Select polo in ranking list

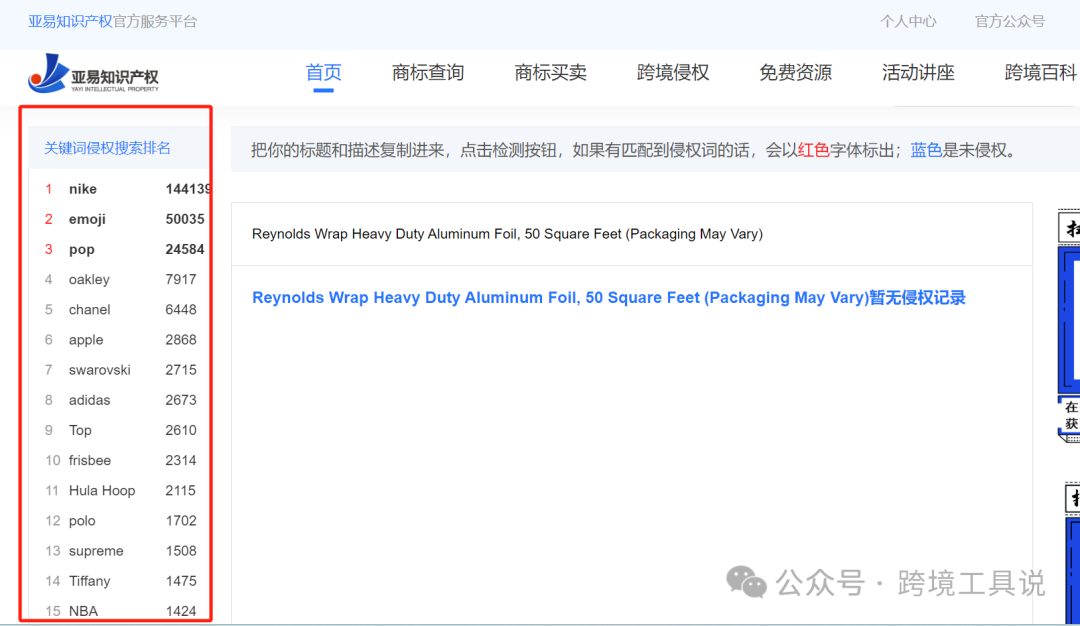tap(82, 521)
